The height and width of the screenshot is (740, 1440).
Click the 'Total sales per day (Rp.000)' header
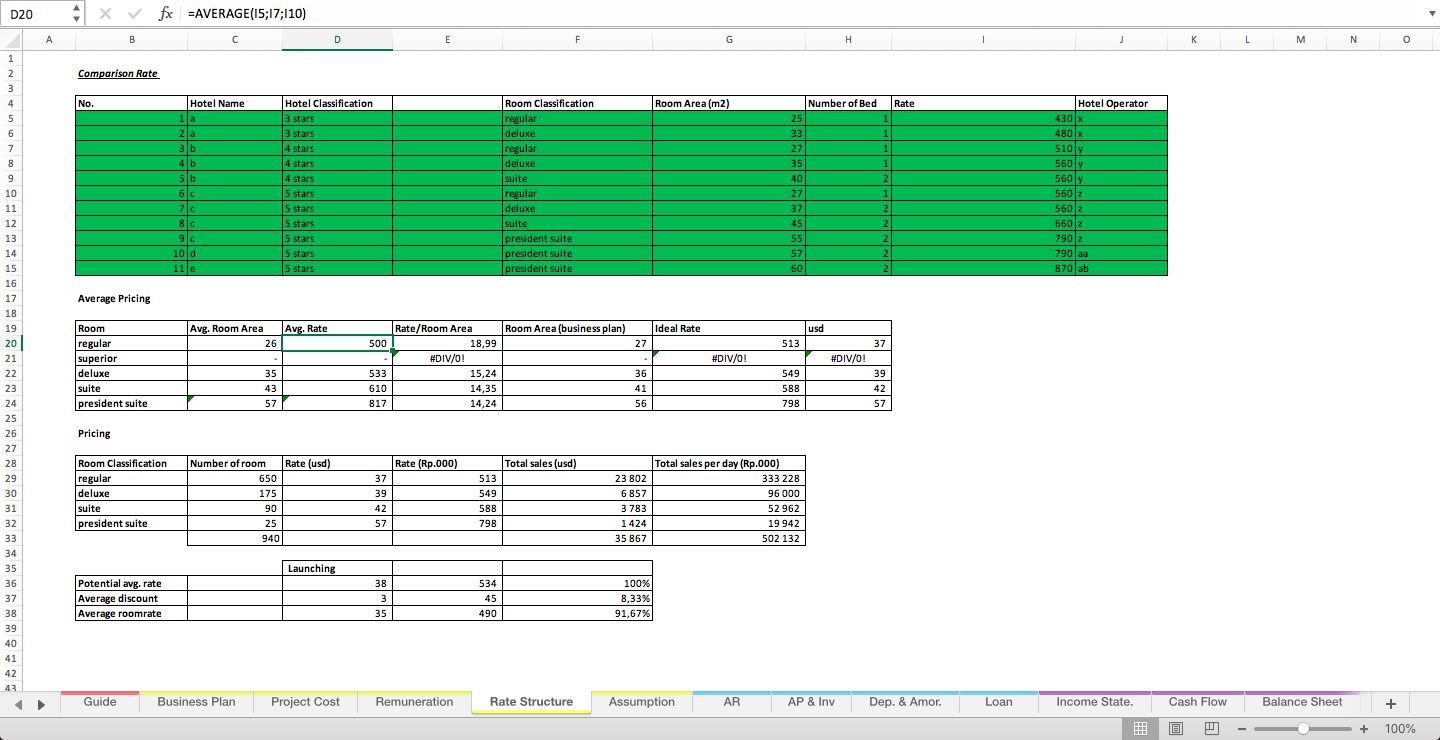[729, 463]
